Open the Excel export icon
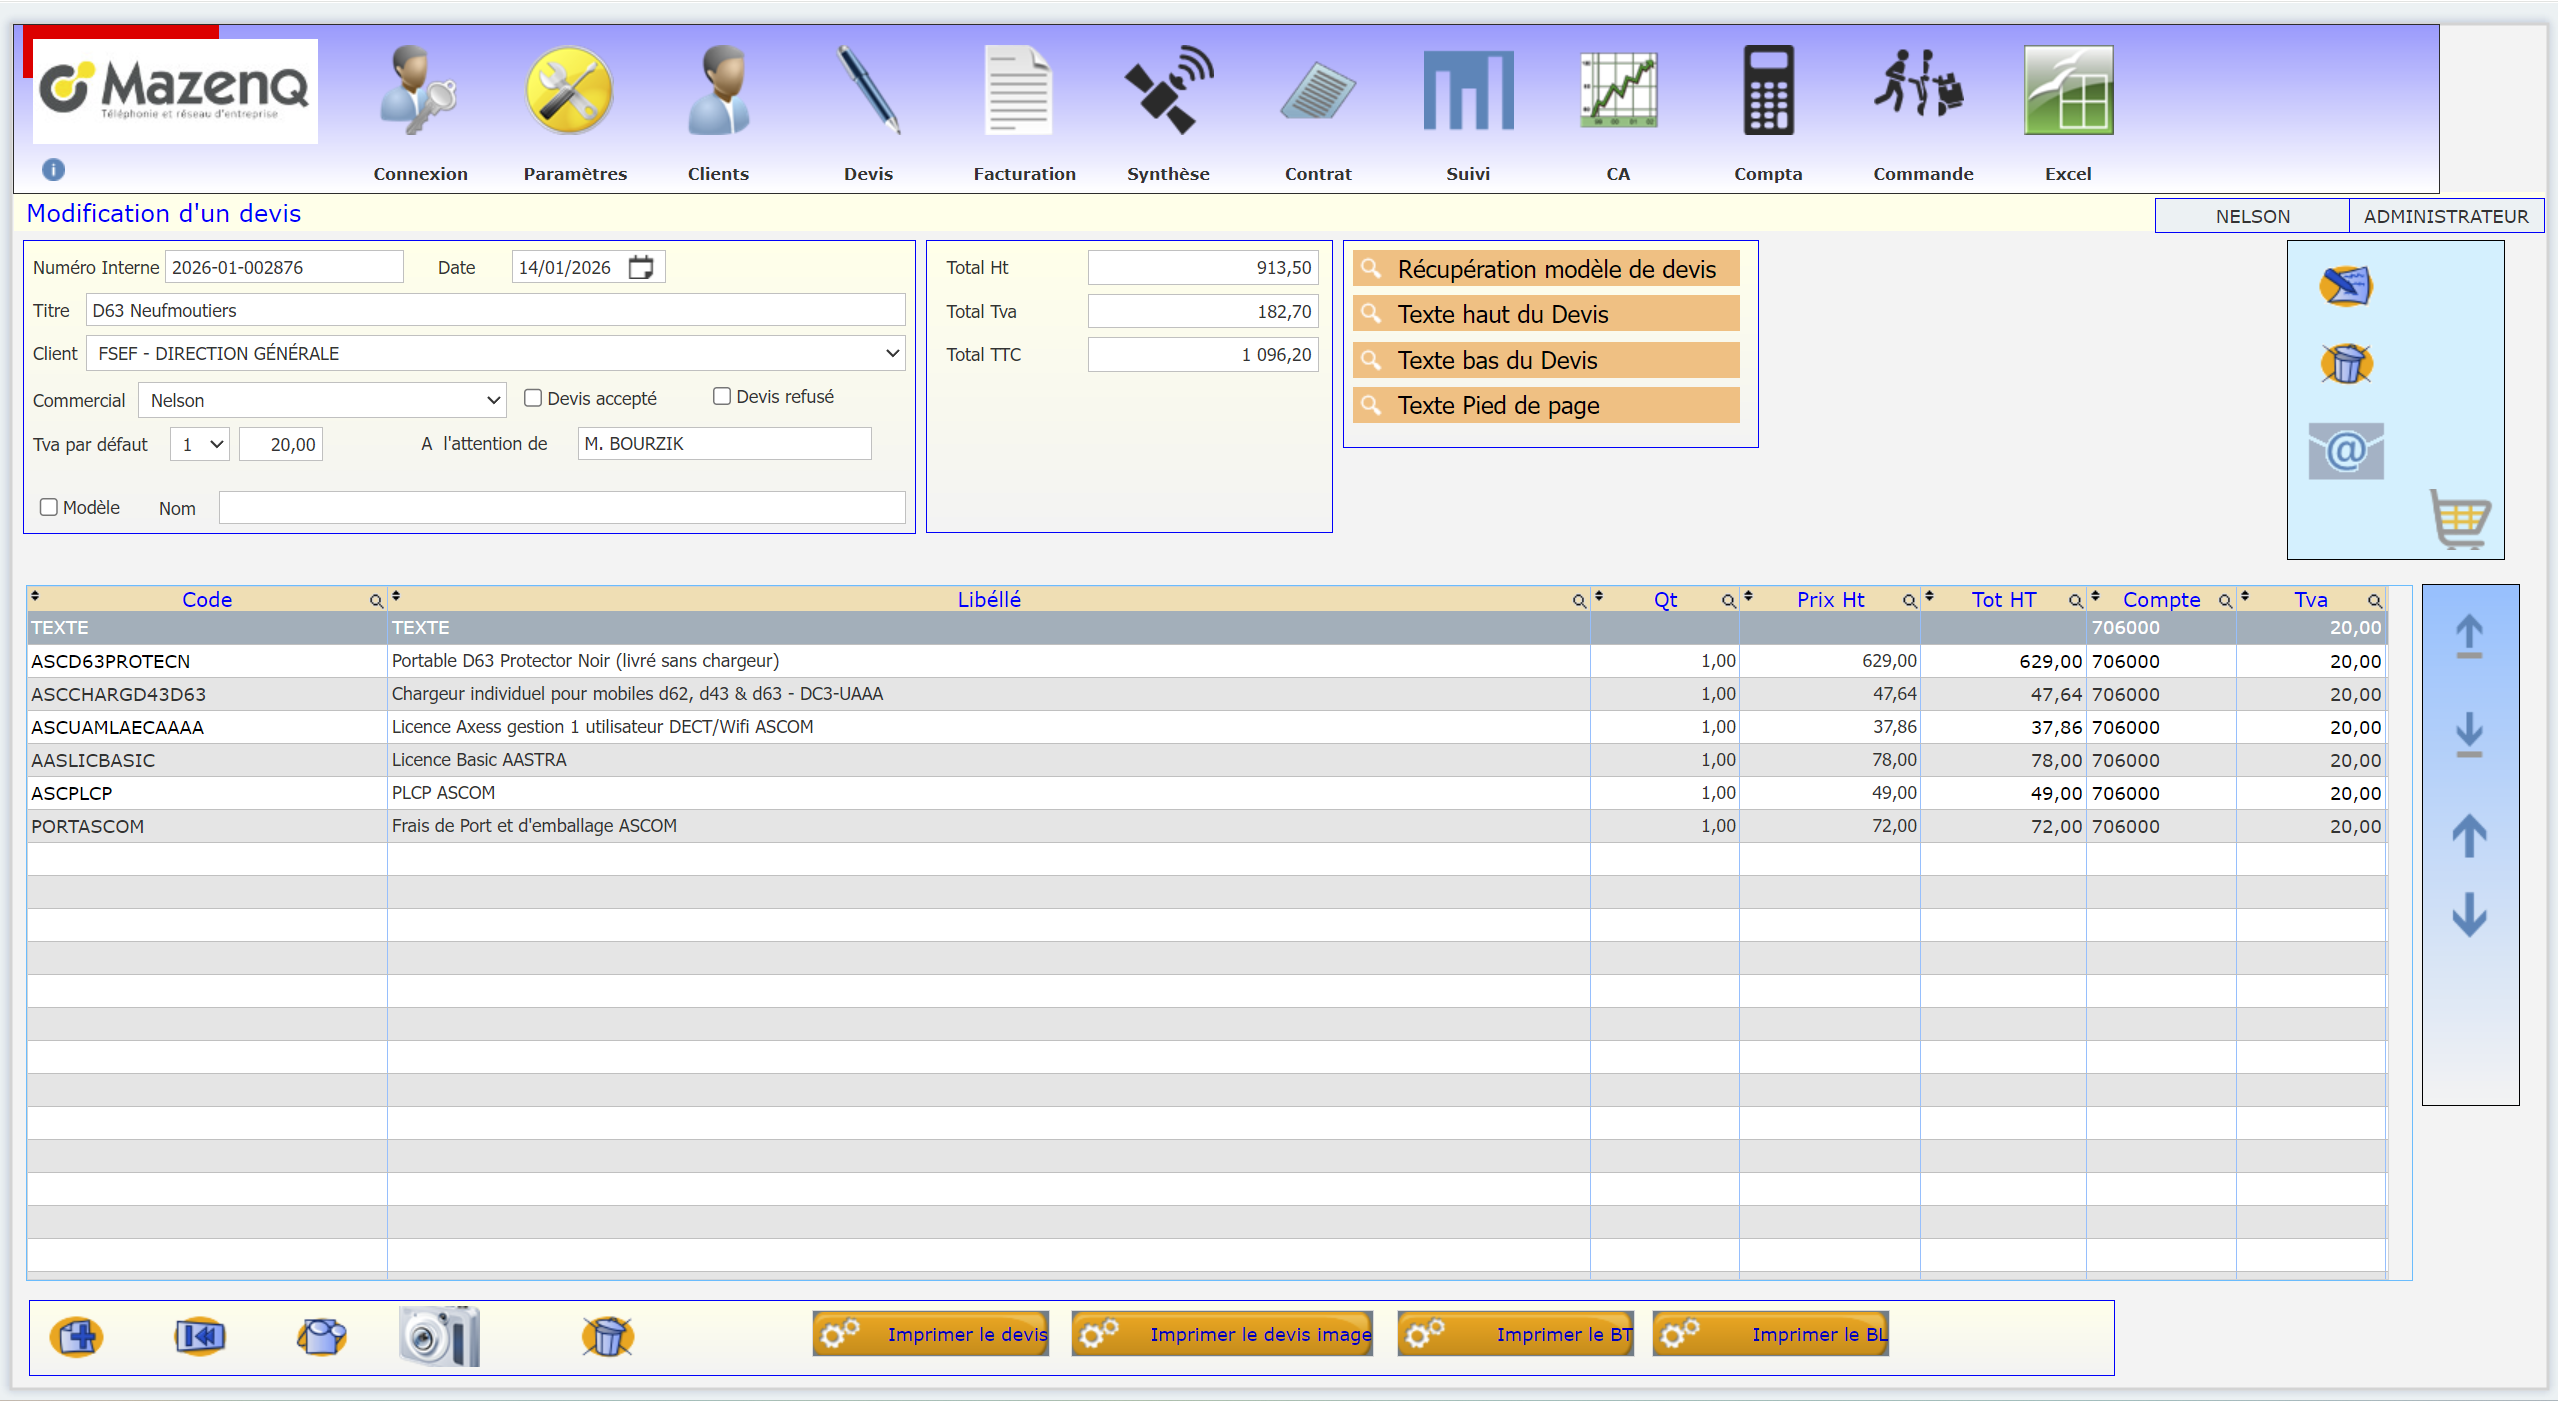The width and height of the screenshot is (2558, 1401). [x=2068, y=90]
